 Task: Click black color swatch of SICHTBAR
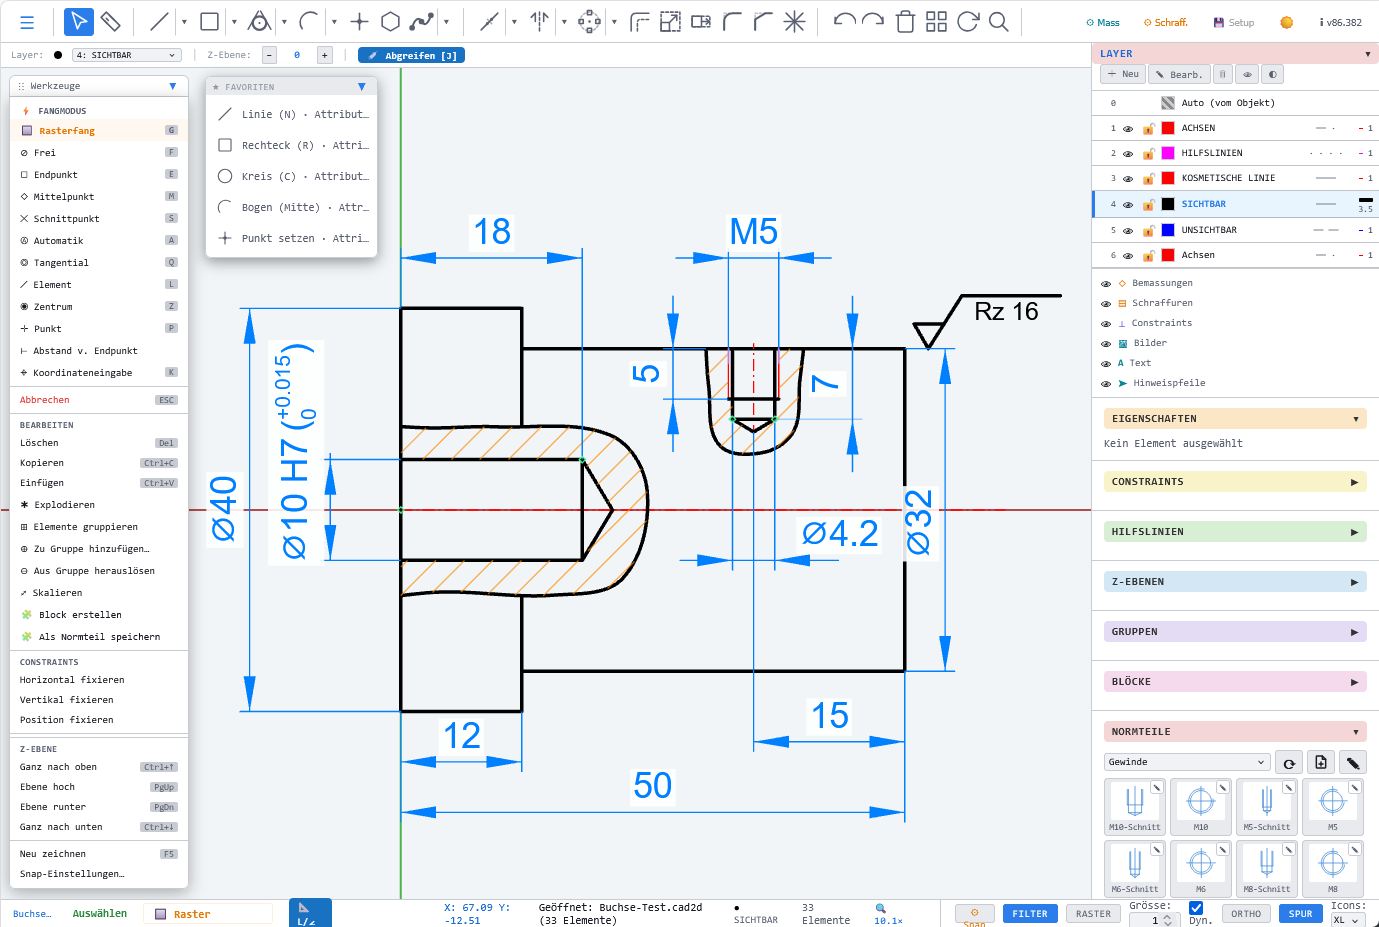click(1167, 205)
